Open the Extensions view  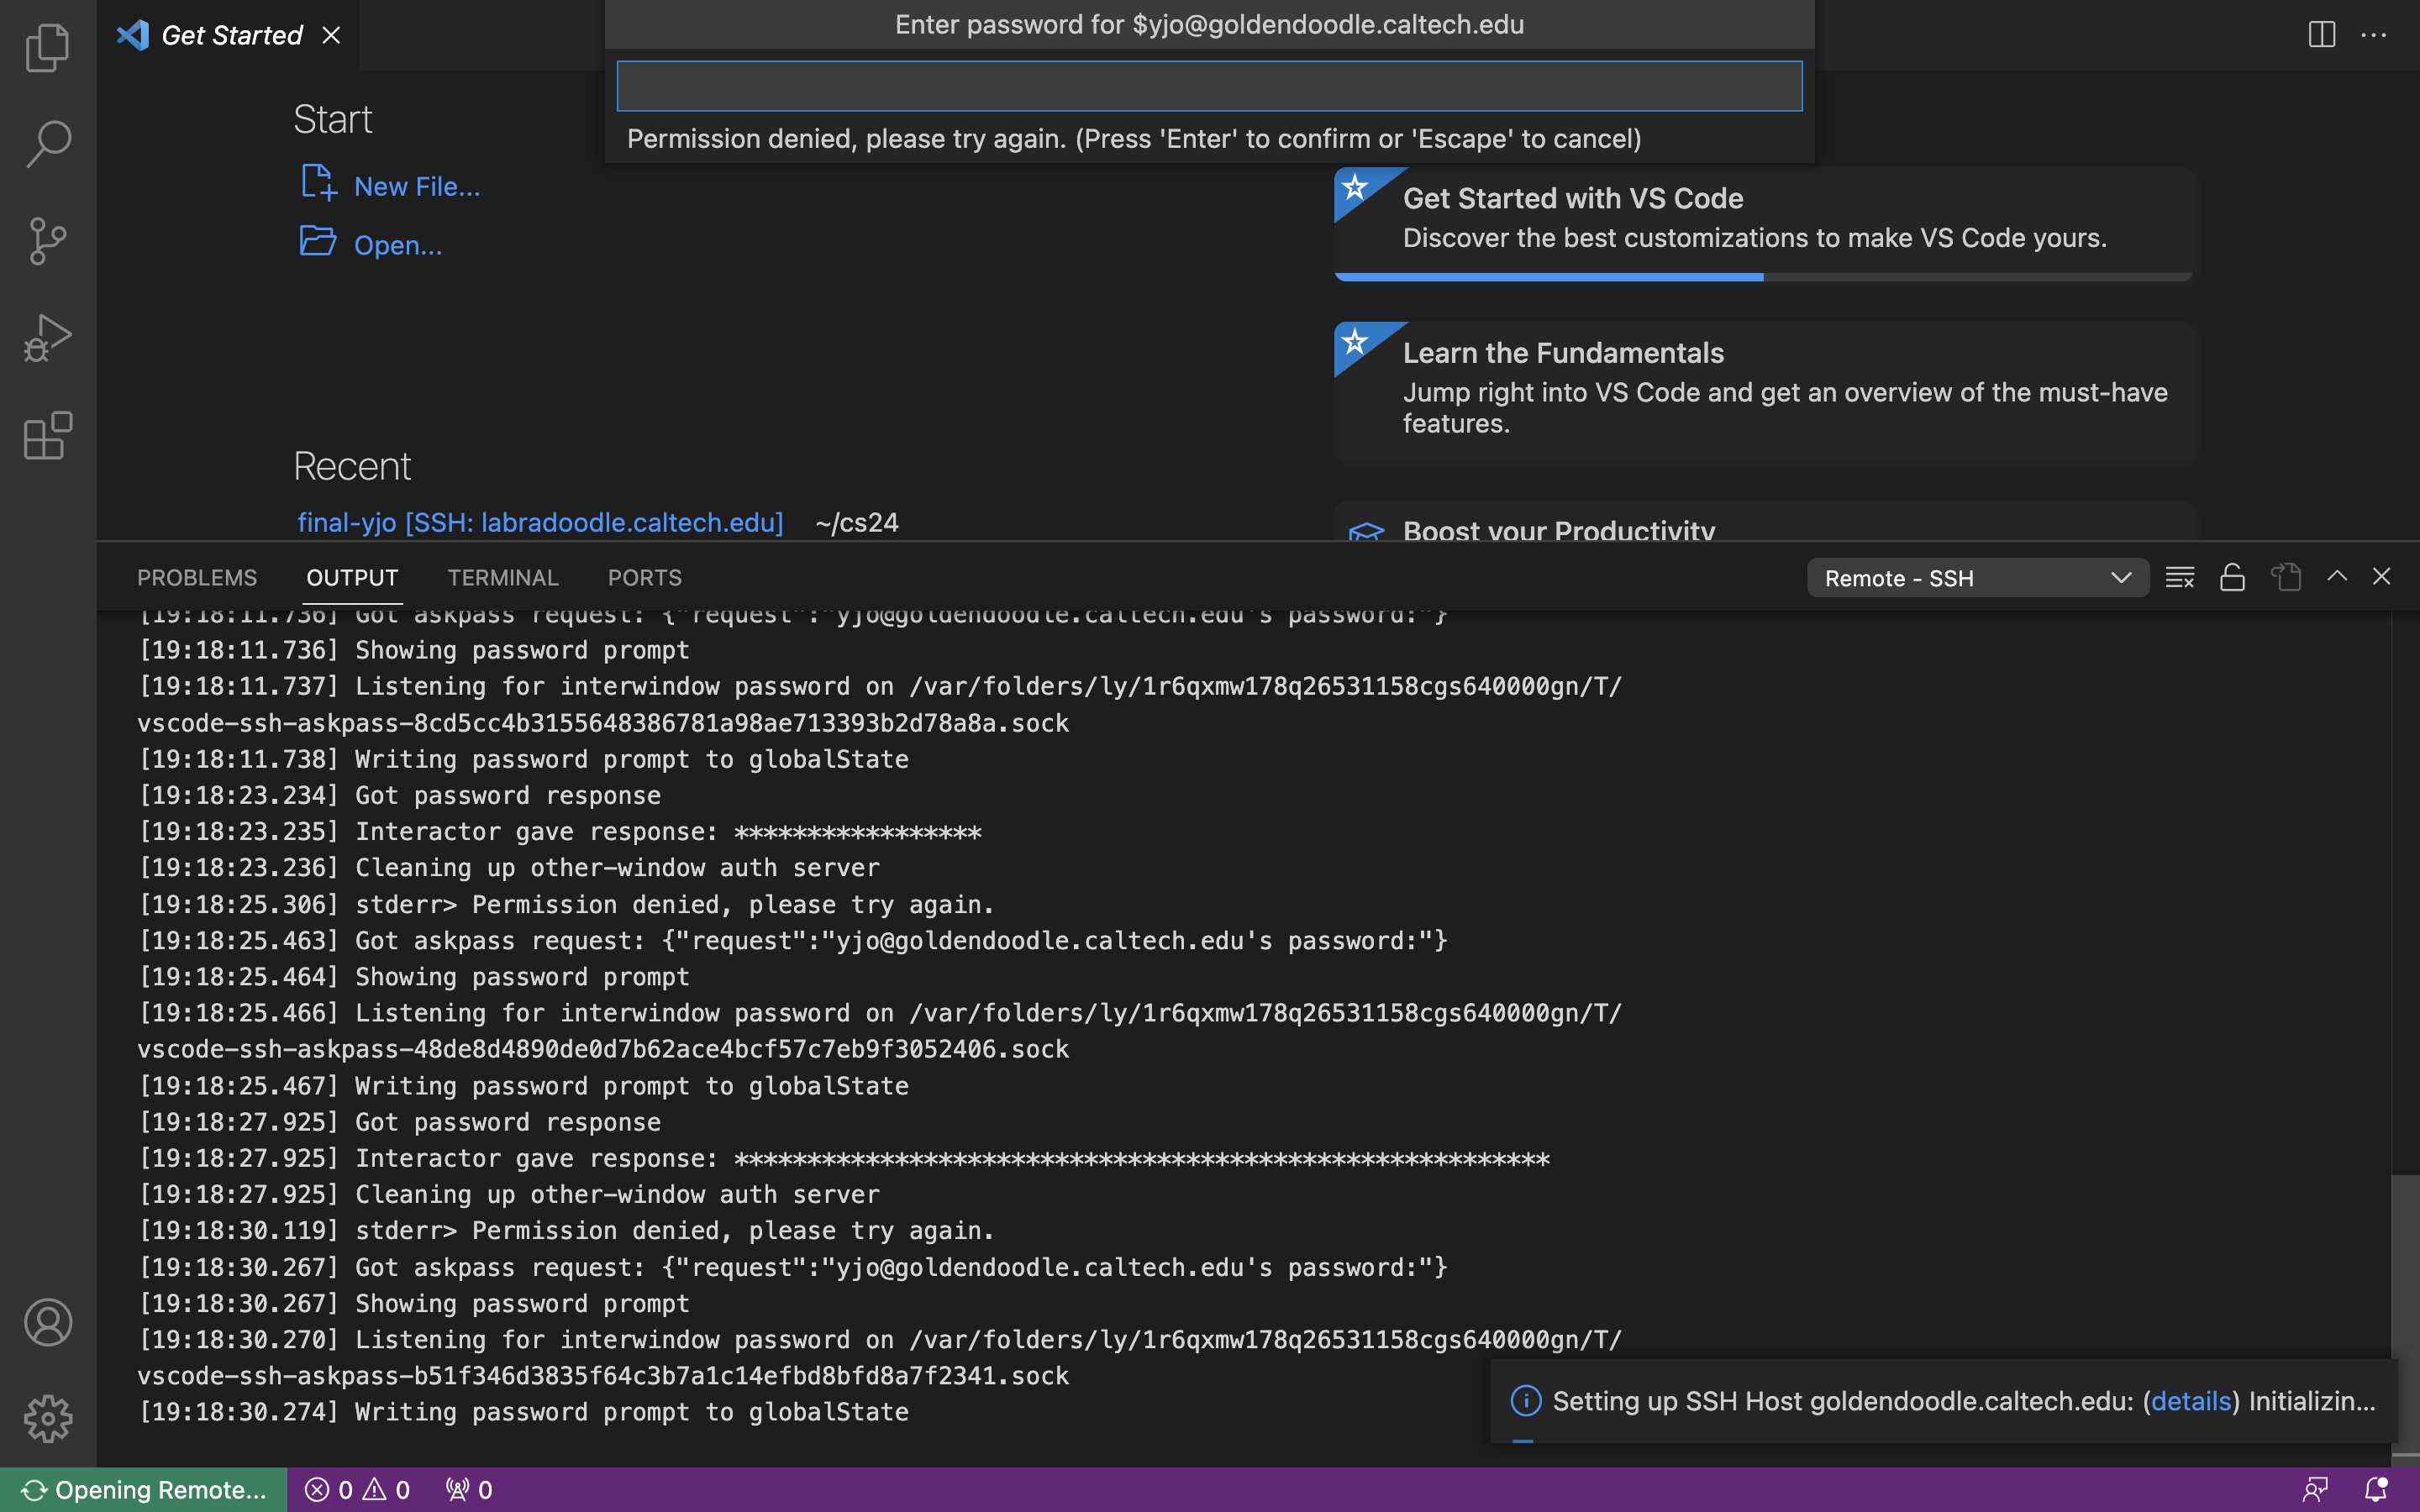click(47, 436)
